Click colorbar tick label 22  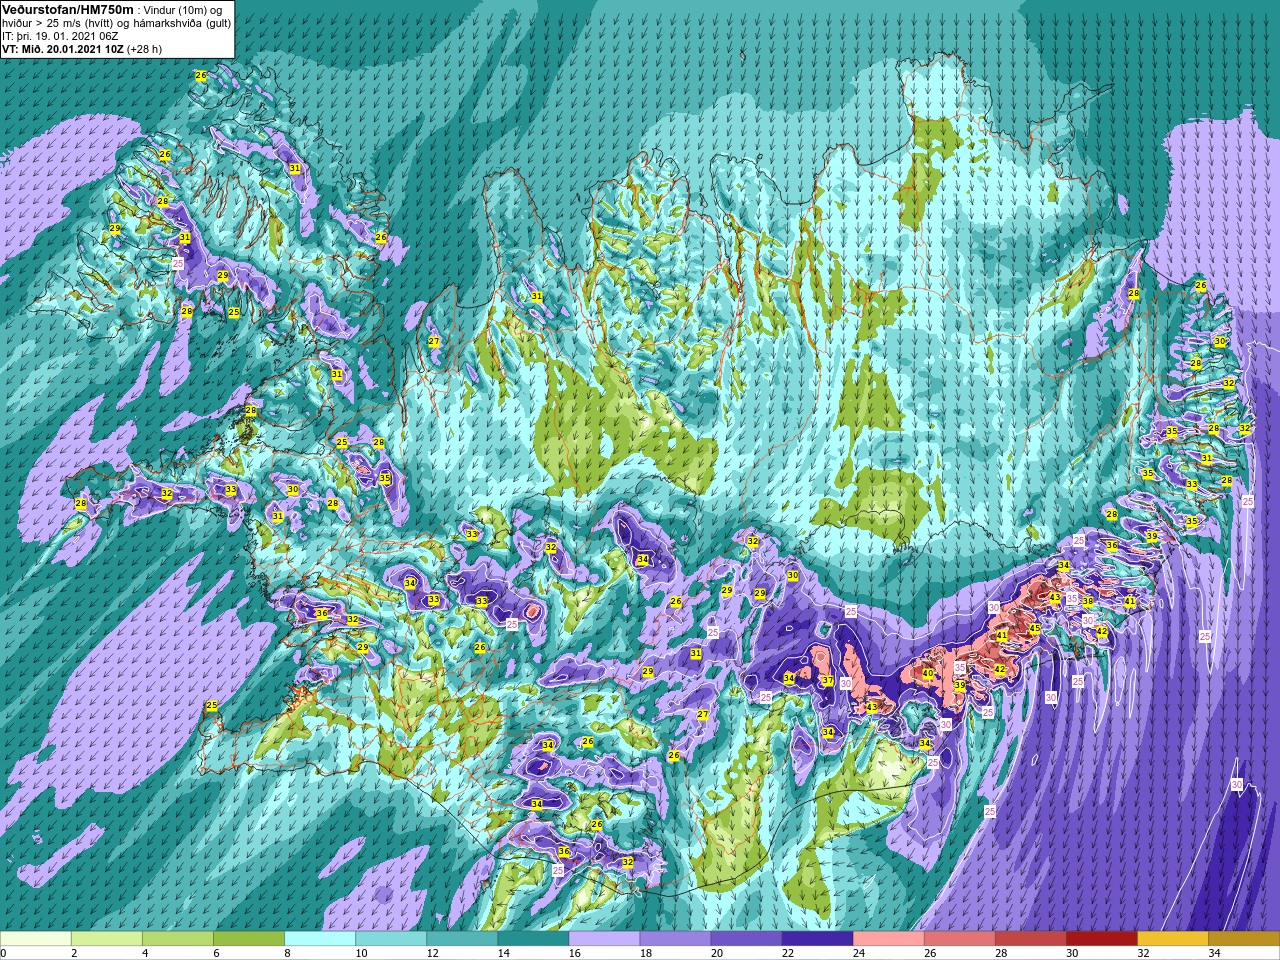click(x=787, y=953)
